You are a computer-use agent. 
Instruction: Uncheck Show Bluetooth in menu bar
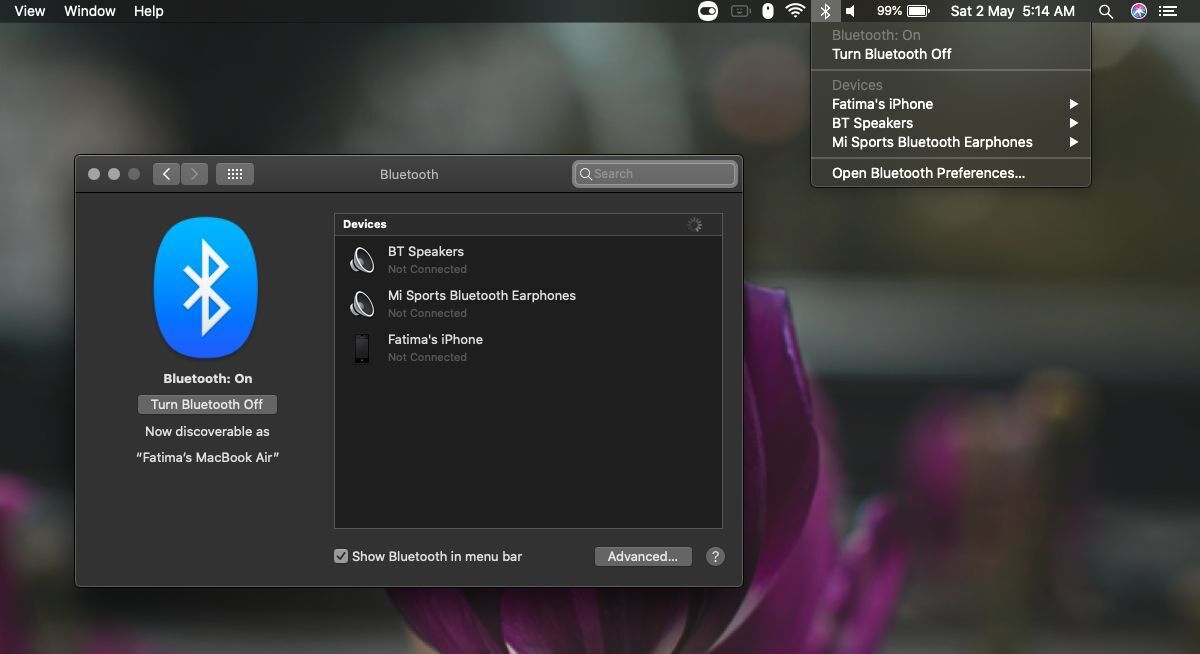(x=341, y=556)
